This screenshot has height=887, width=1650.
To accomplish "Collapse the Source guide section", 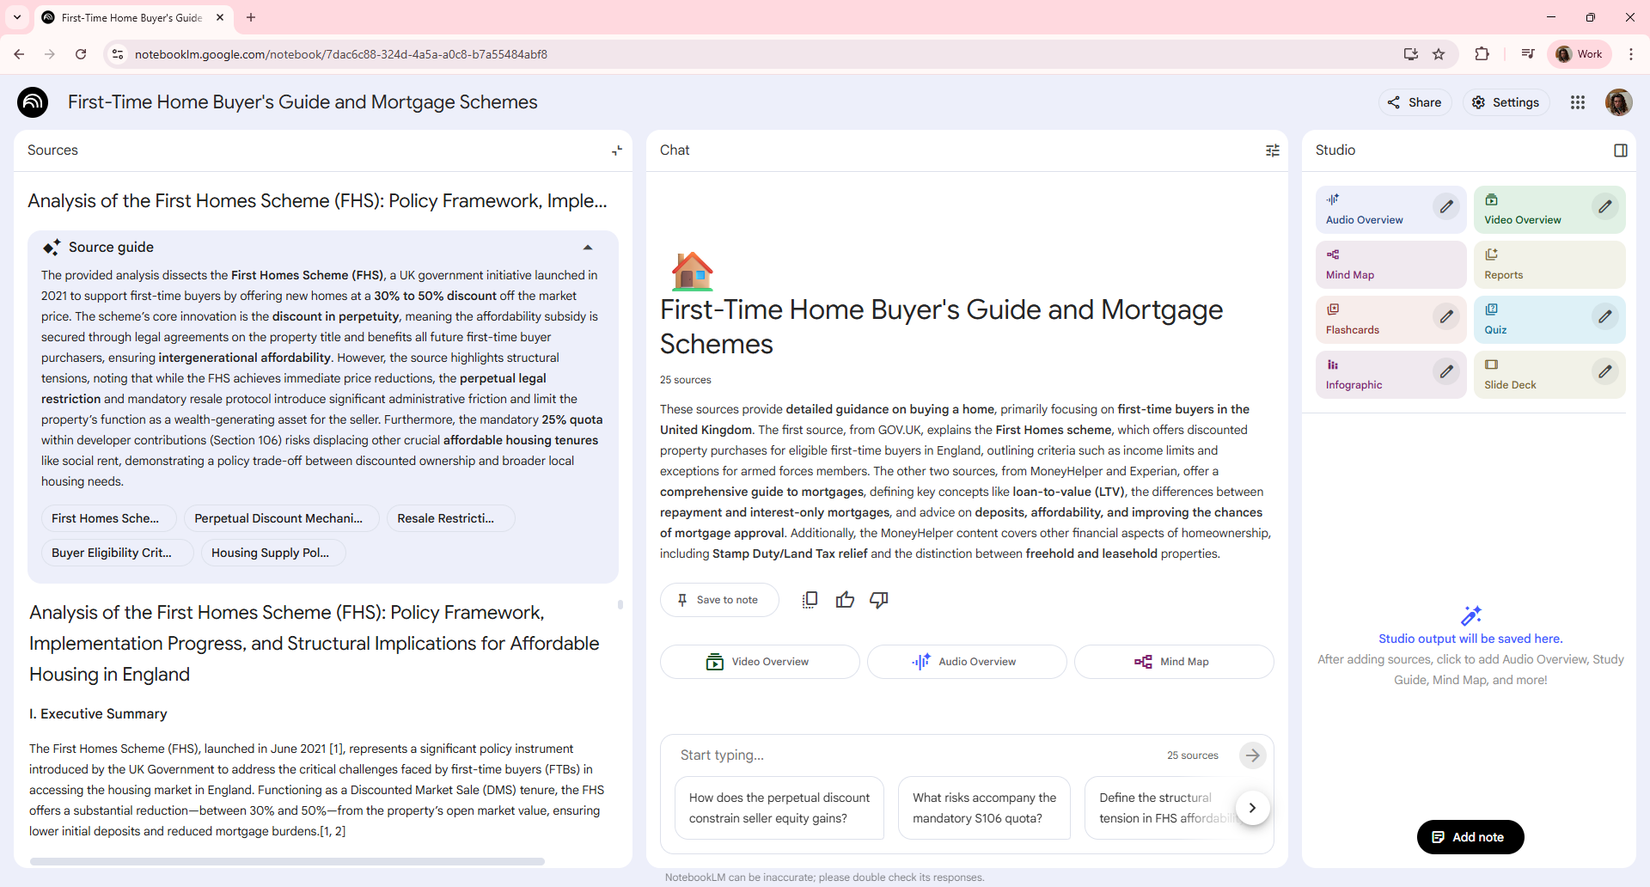I will 588,247.
